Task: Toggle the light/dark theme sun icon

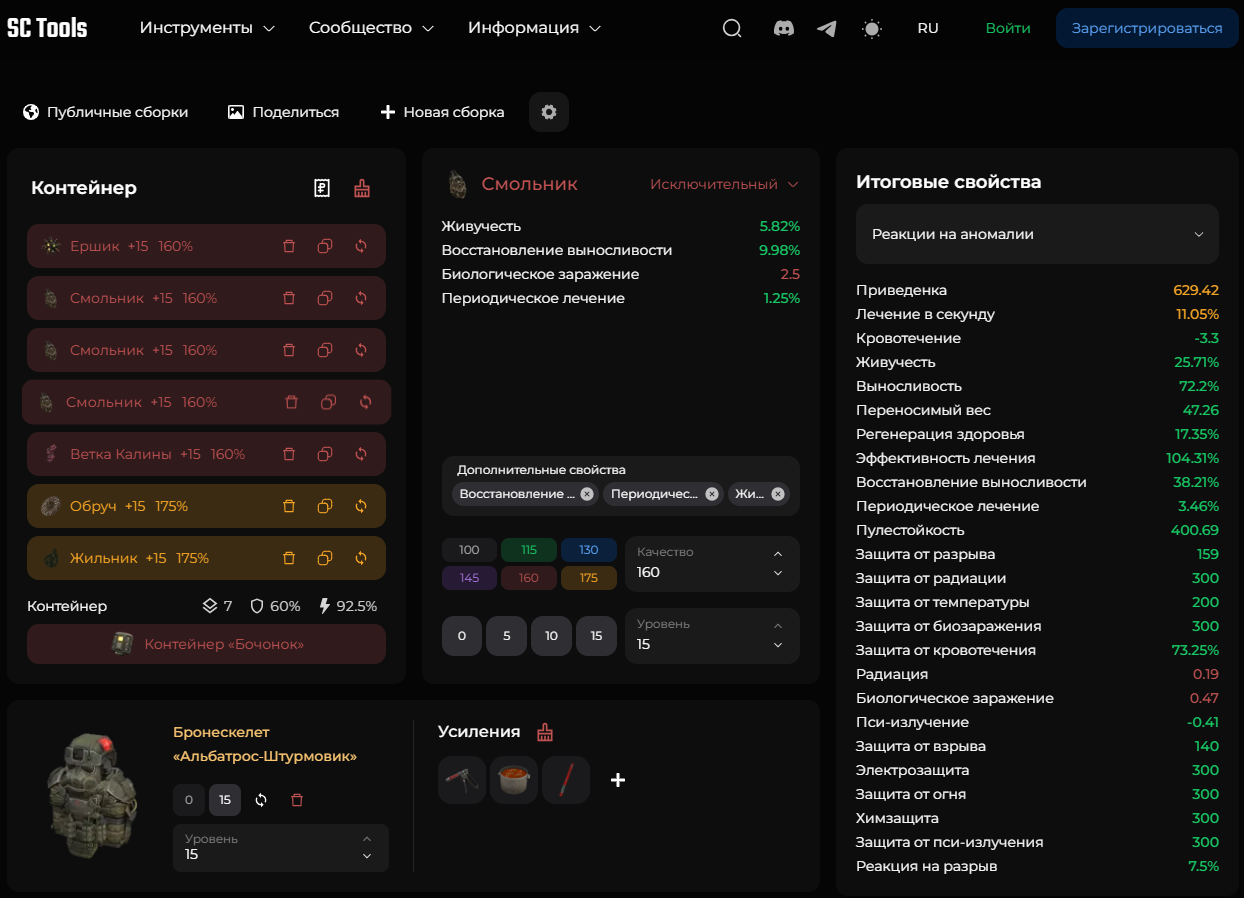Action: pos(872,28)
